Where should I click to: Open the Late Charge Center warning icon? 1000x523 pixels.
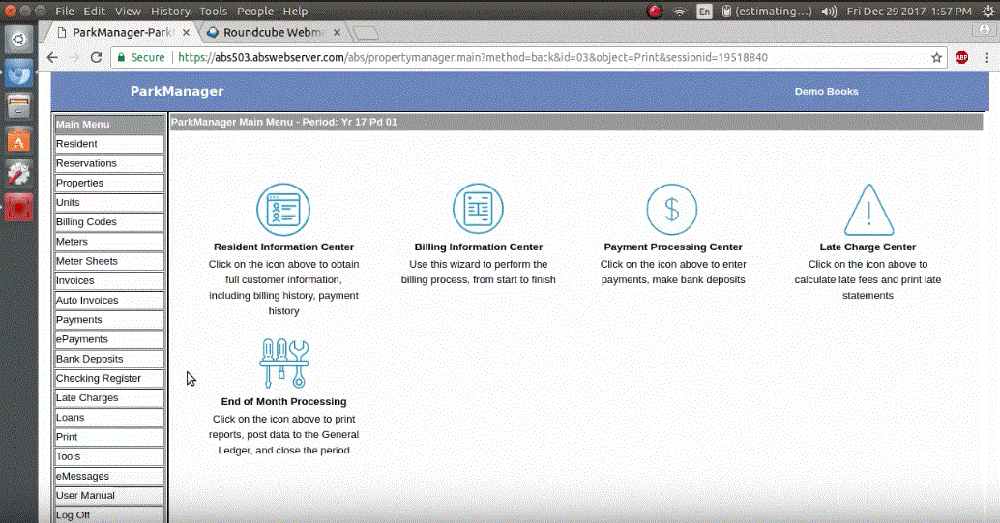click(x=869, y=210)
